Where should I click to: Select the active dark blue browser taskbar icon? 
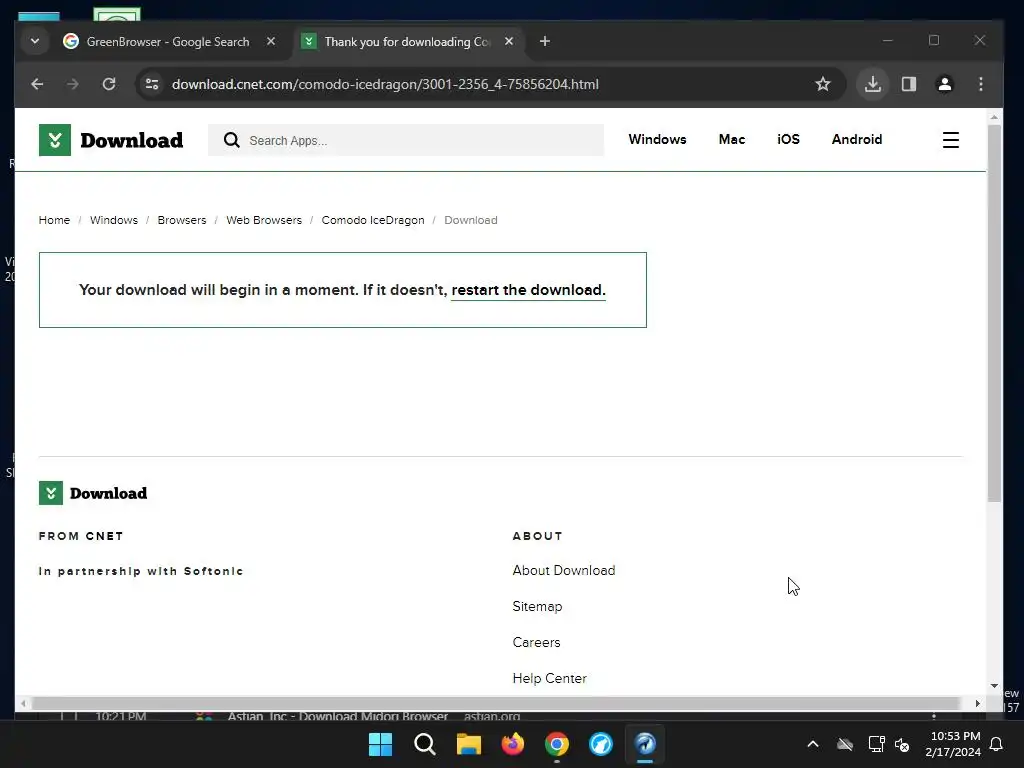(x=645, y=744)
